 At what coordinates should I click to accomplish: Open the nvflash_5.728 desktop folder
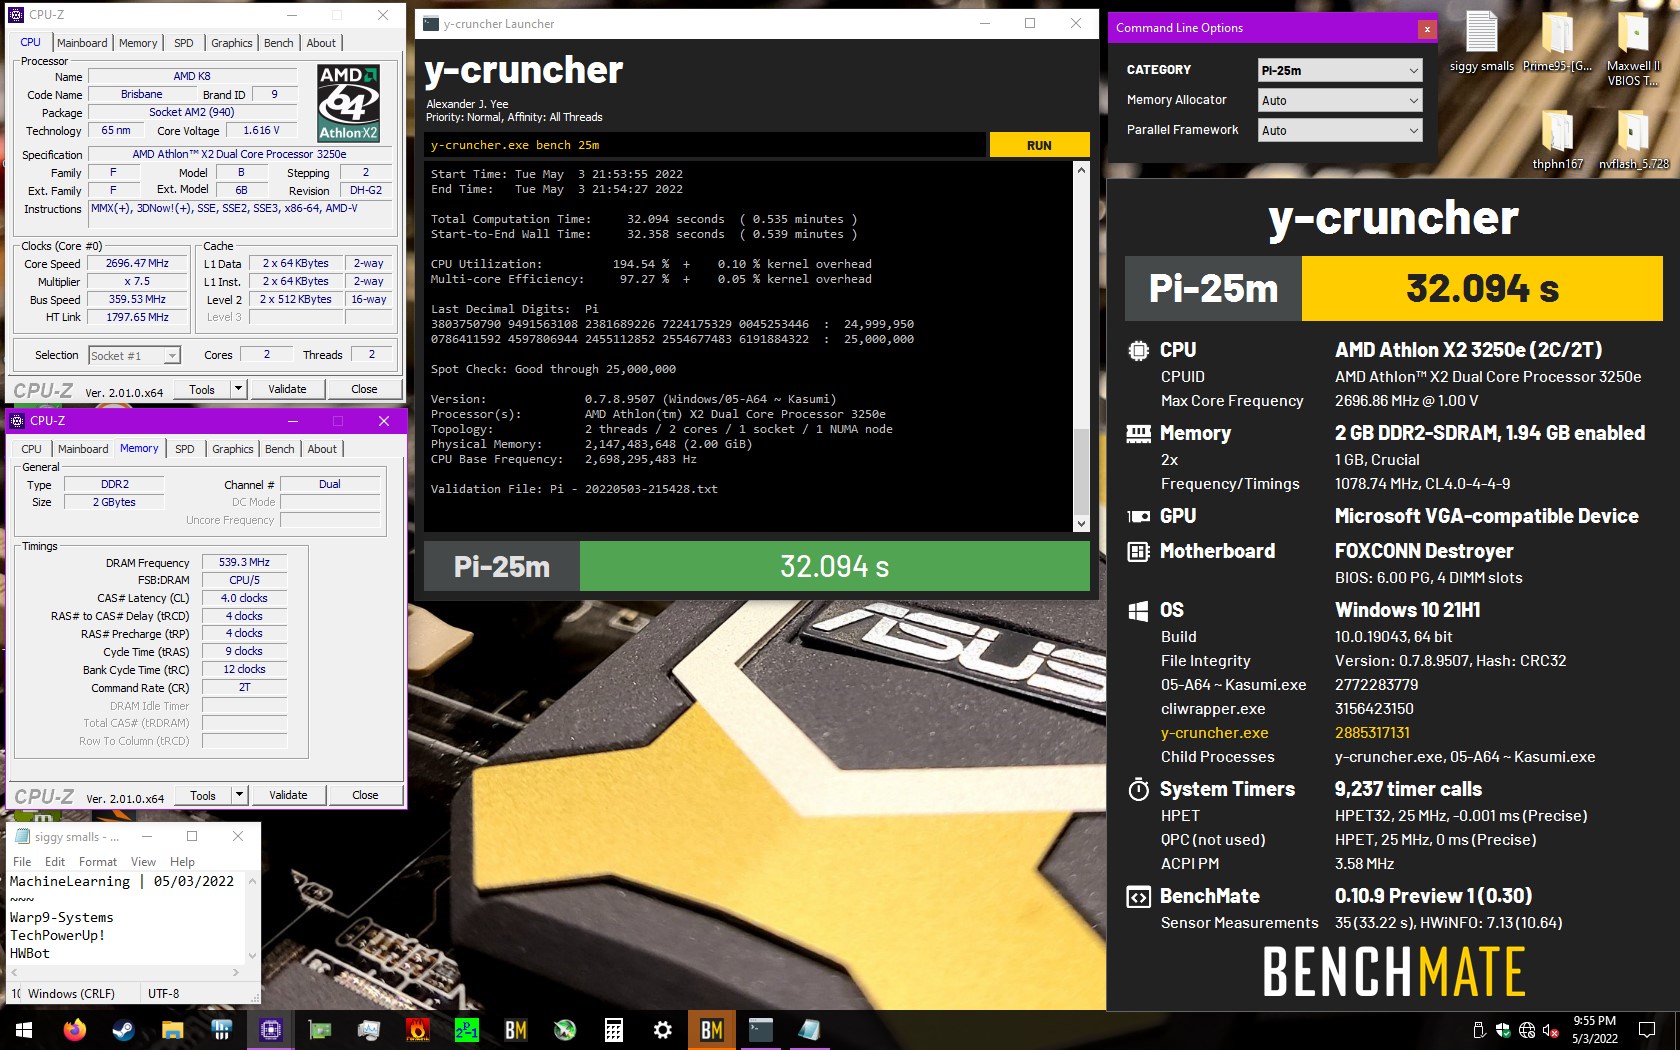1633,138
